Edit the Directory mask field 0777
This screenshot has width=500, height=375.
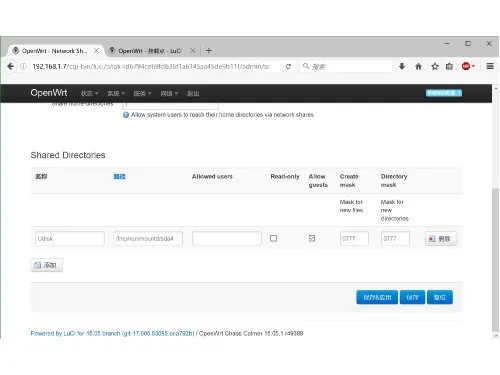pyautogui.click(x=395, y=238)
